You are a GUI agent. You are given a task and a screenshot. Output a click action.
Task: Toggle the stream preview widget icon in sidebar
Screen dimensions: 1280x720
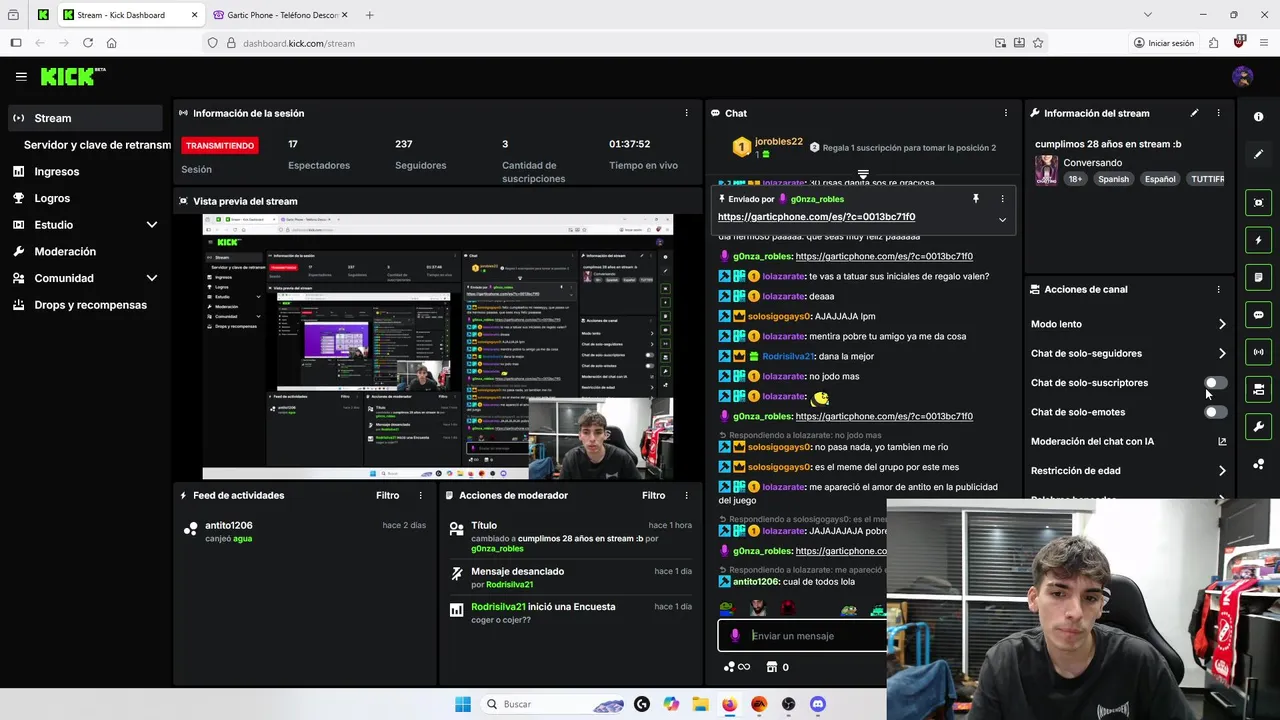[1258, 202]
